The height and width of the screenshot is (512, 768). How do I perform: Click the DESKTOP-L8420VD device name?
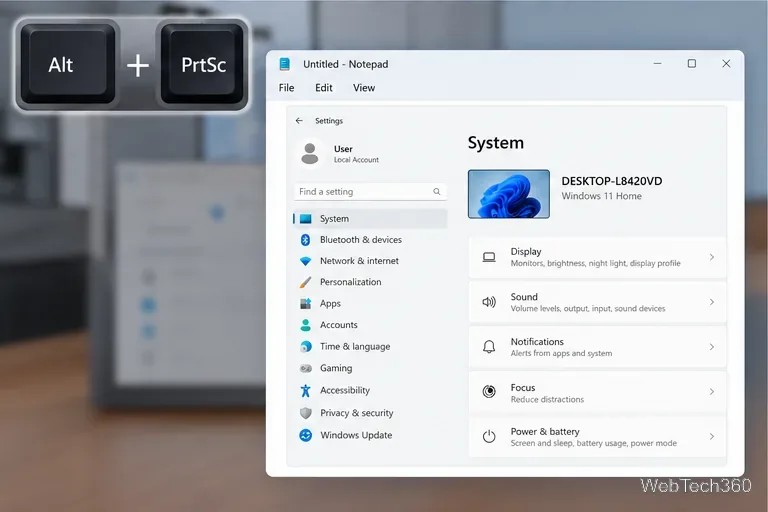612,181
